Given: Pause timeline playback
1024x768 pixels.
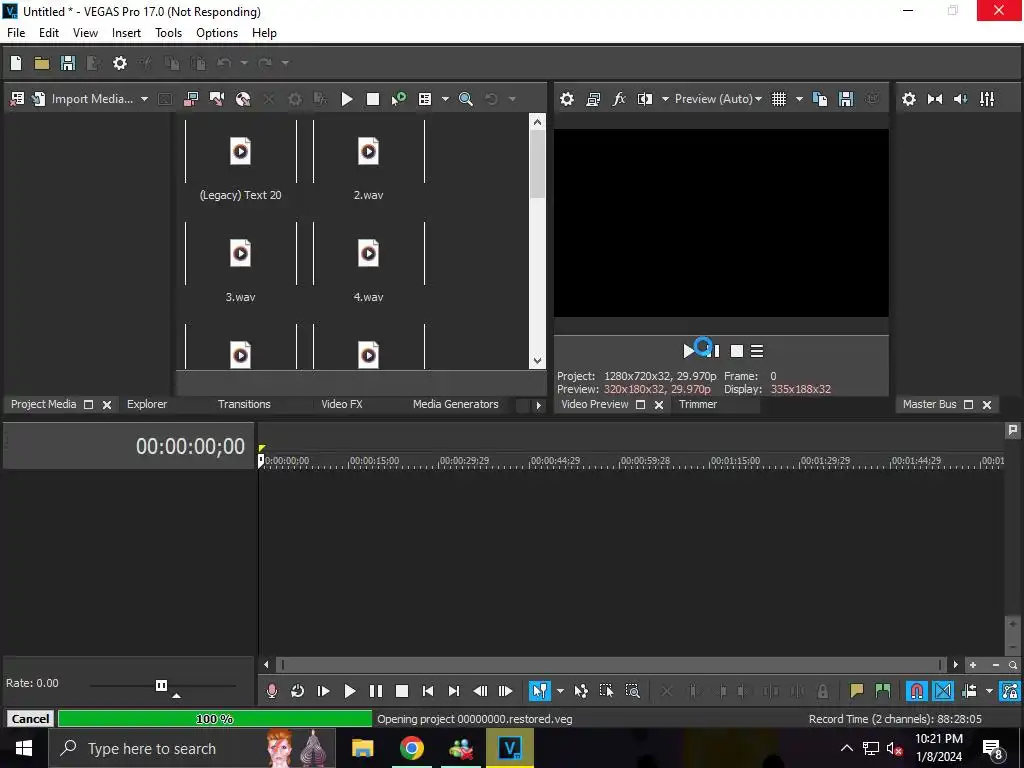Looking at the screenshot, I should [376, 691].
